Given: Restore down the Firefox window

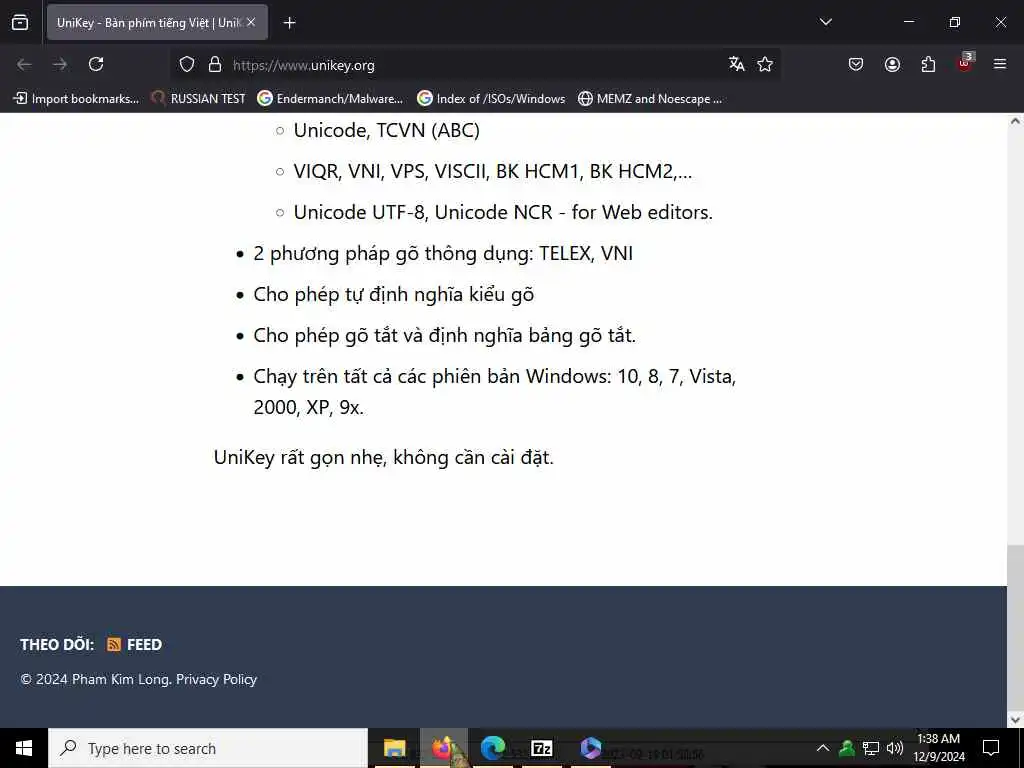Looking at the screenshot, I should (x=955, y=22).
